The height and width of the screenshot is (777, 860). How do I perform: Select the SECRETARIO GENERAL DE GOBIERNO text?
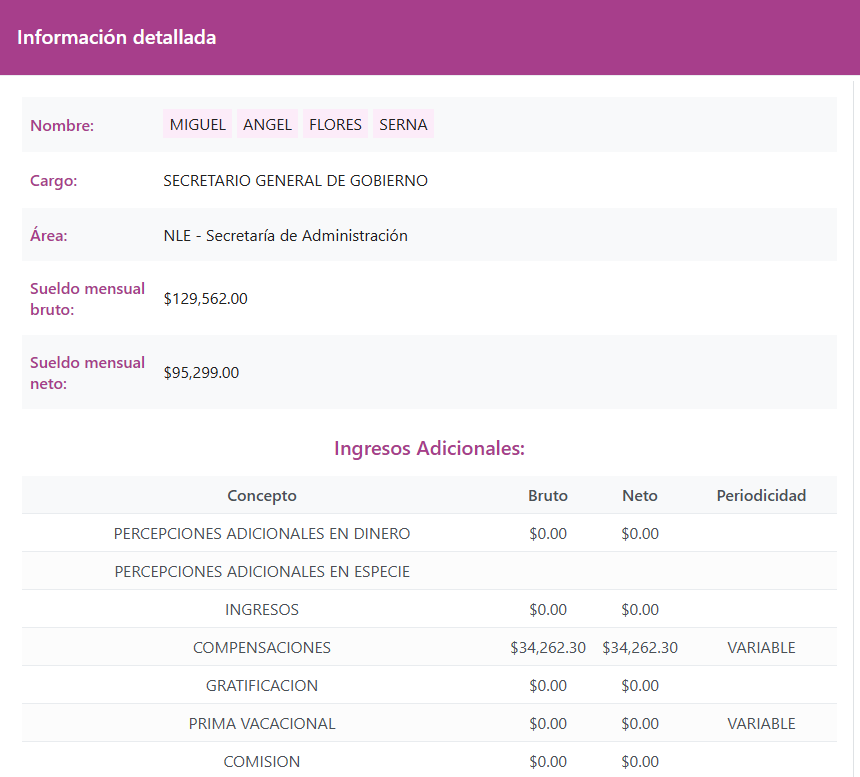(295, 181)
